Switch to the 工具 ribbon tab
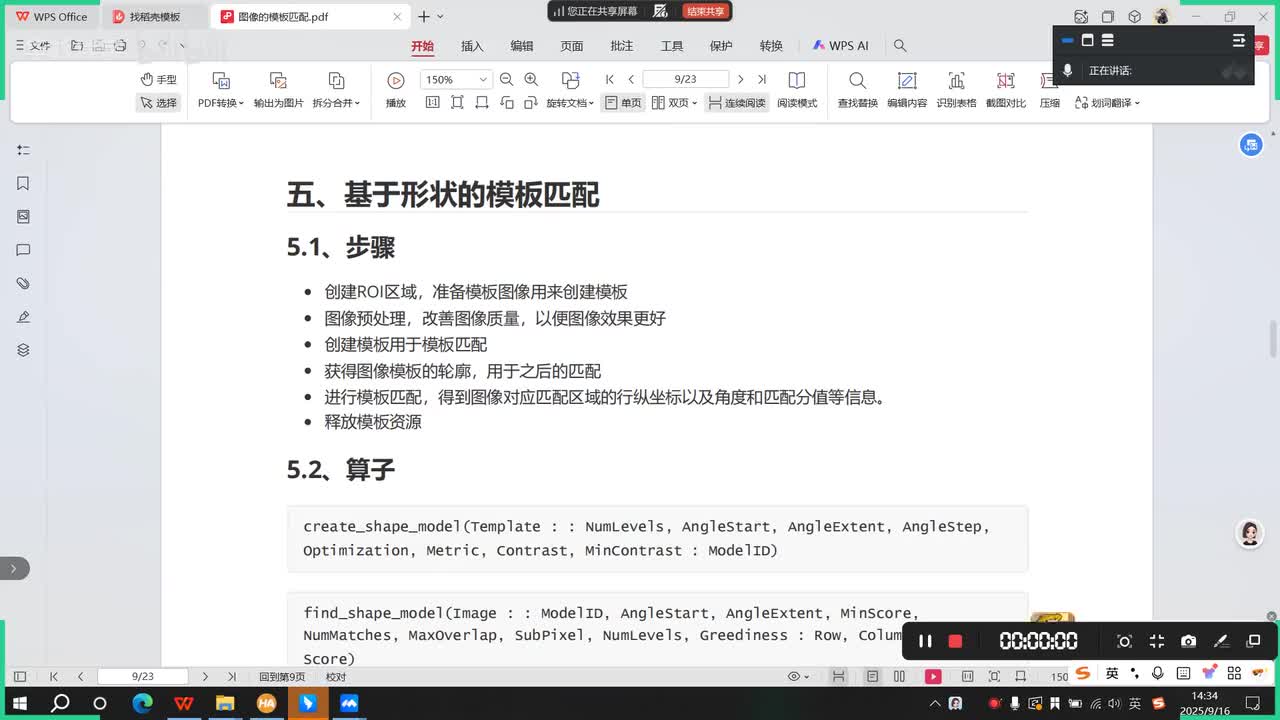This screenshot has width=1280, height=720. tap(672, 46)
